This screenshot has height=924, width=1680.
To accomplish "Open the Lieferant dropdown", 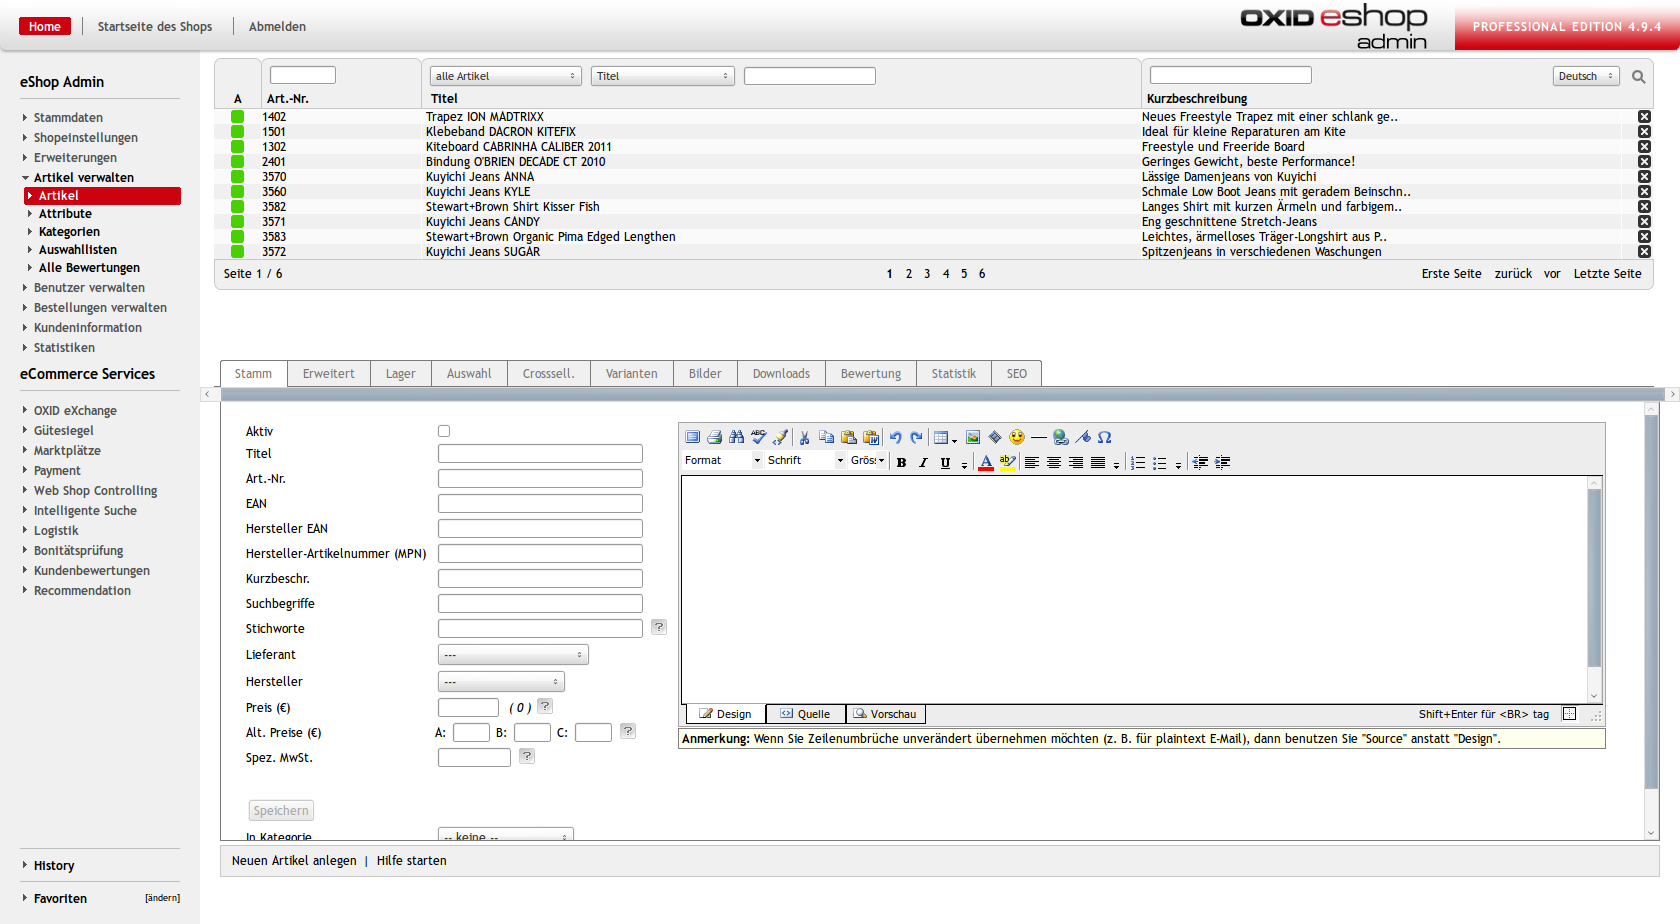I will point(513,655).
